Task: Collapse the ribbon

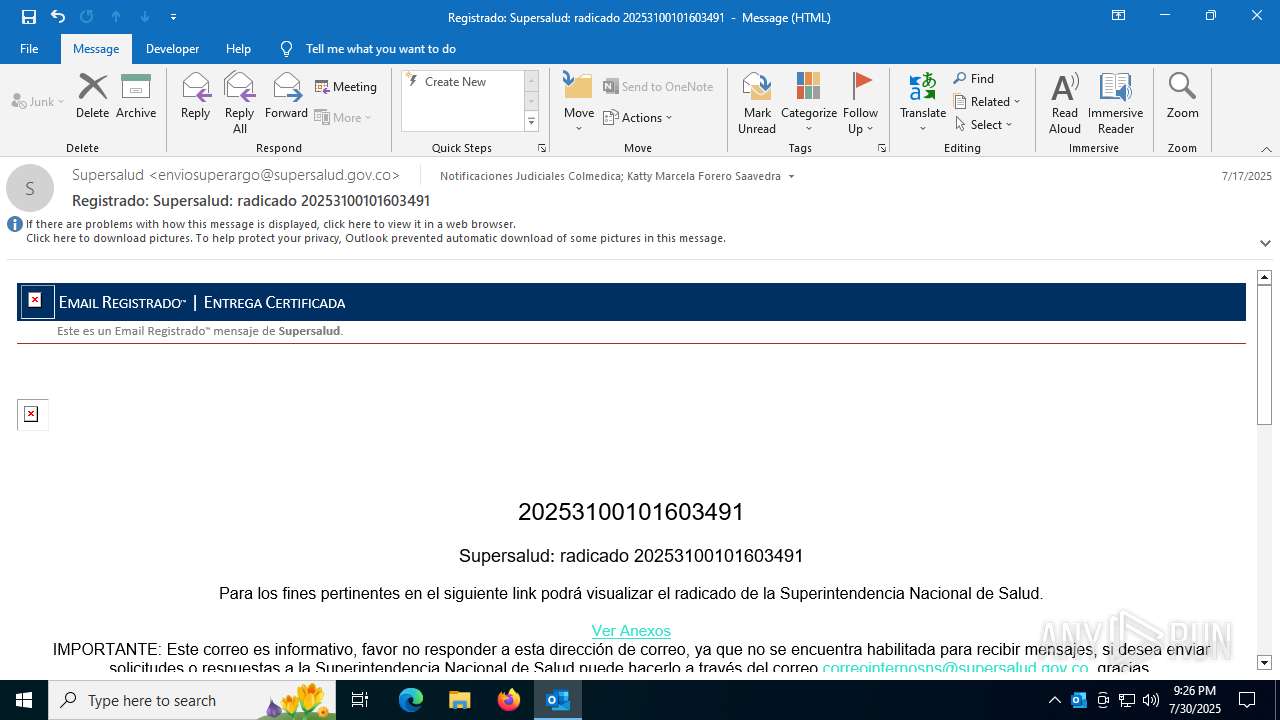Action: click(1266, 149)
